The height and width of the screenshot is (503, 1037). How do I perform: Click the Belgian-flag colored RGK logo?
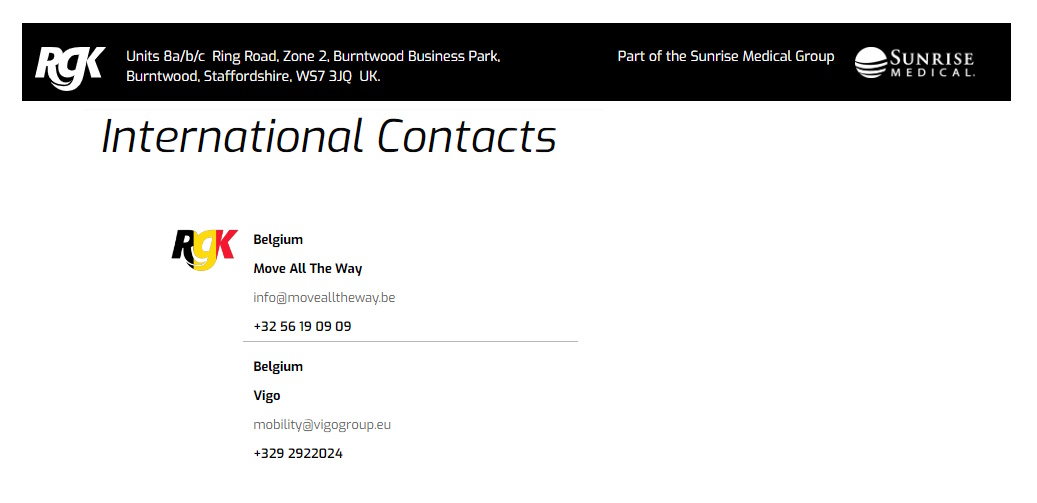(204, 249)
